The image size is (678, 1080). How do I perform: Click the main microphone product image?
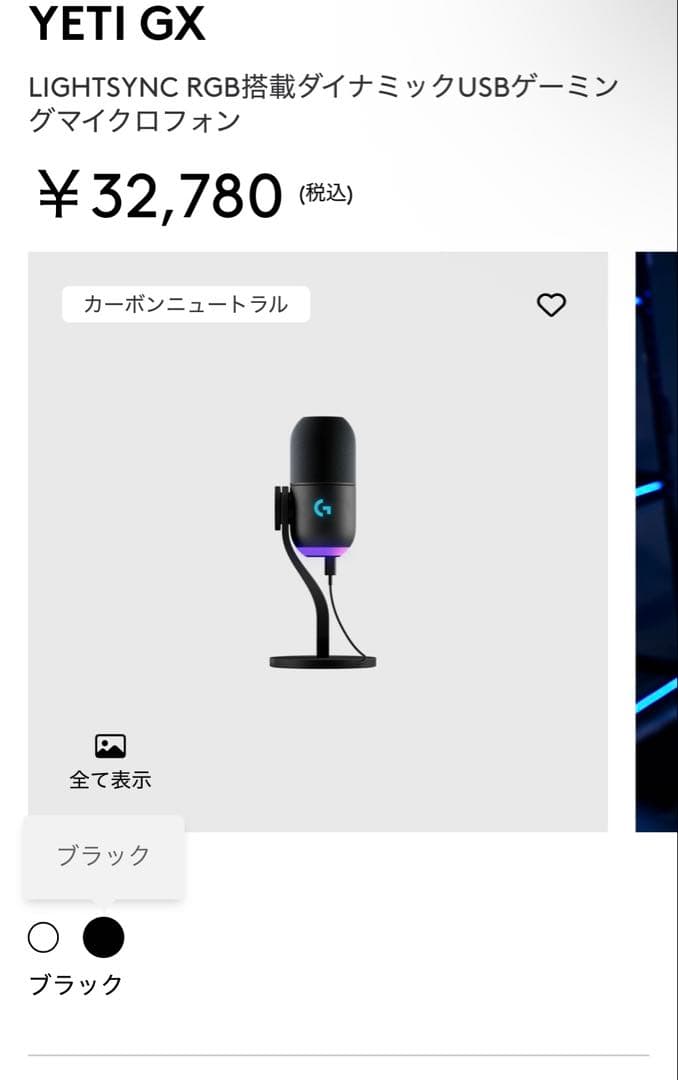320,540
